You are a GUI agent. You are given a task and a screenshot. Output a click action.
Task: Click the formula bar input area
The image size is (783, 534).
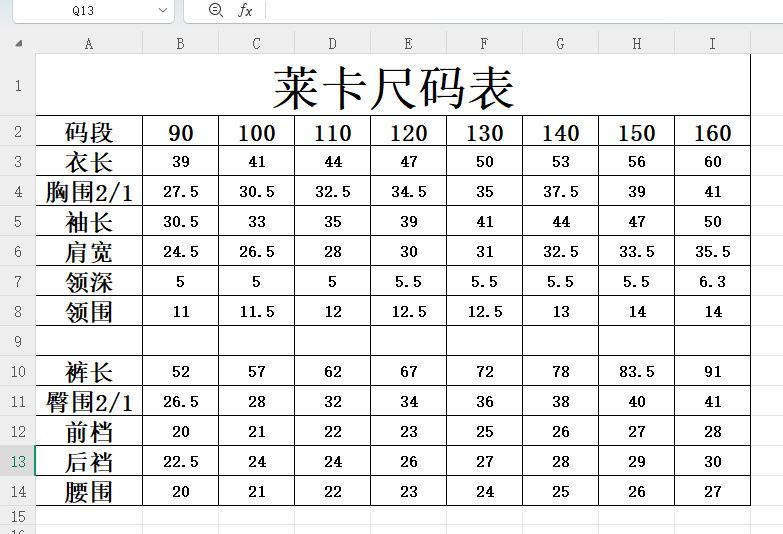pyautogui.click(x=524, y=10)
